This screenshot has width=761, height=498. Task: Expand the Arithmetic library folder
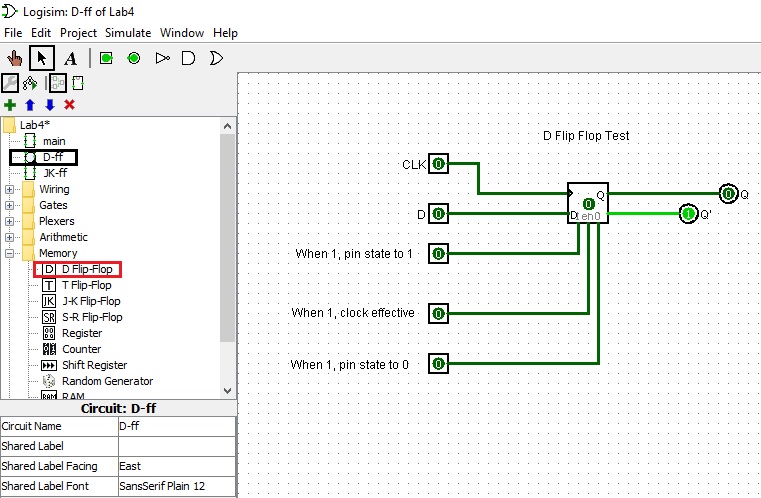[9, 237]
